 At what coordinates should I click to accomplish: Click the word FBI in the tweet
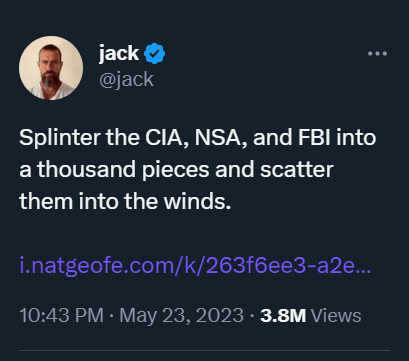click(x=314, y=138)
